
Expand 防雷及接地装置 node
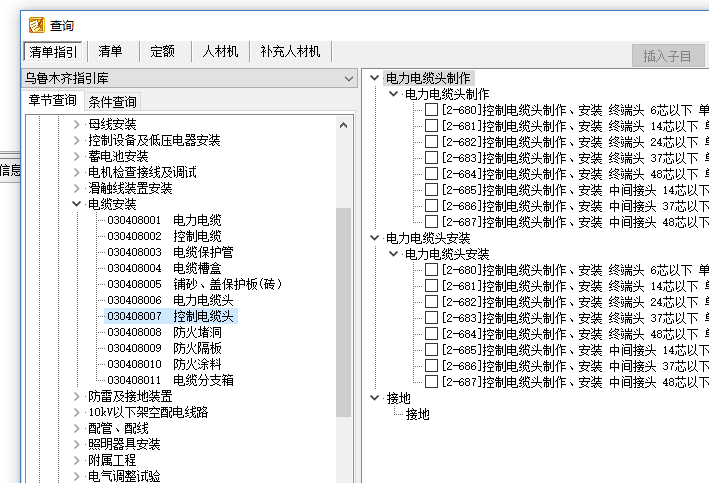(x=76, y=397)
